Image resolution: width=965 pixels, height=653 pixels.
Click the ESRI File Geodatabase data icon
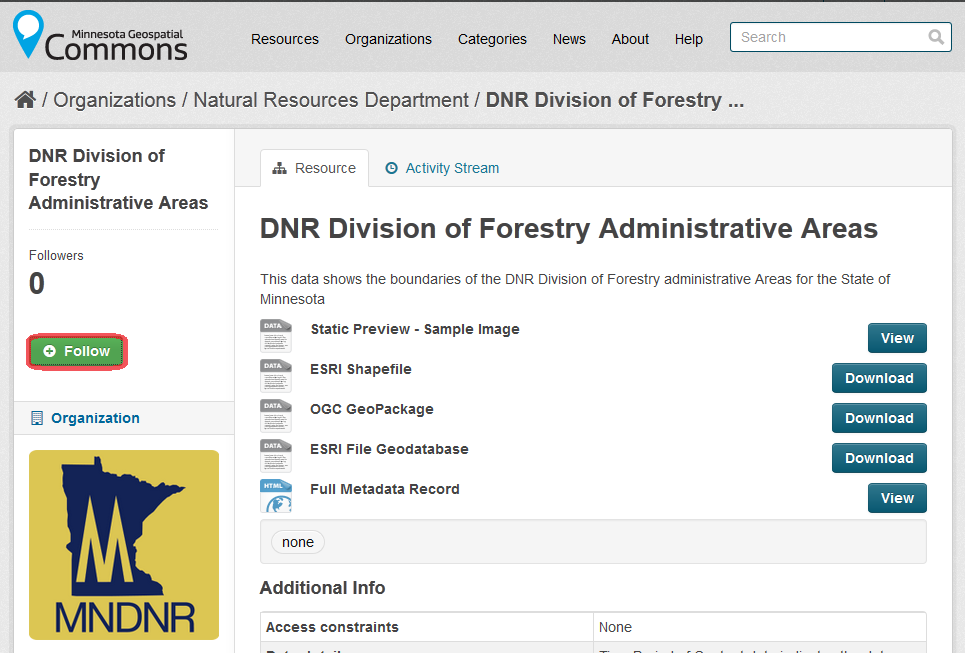[x=276, y=456]
